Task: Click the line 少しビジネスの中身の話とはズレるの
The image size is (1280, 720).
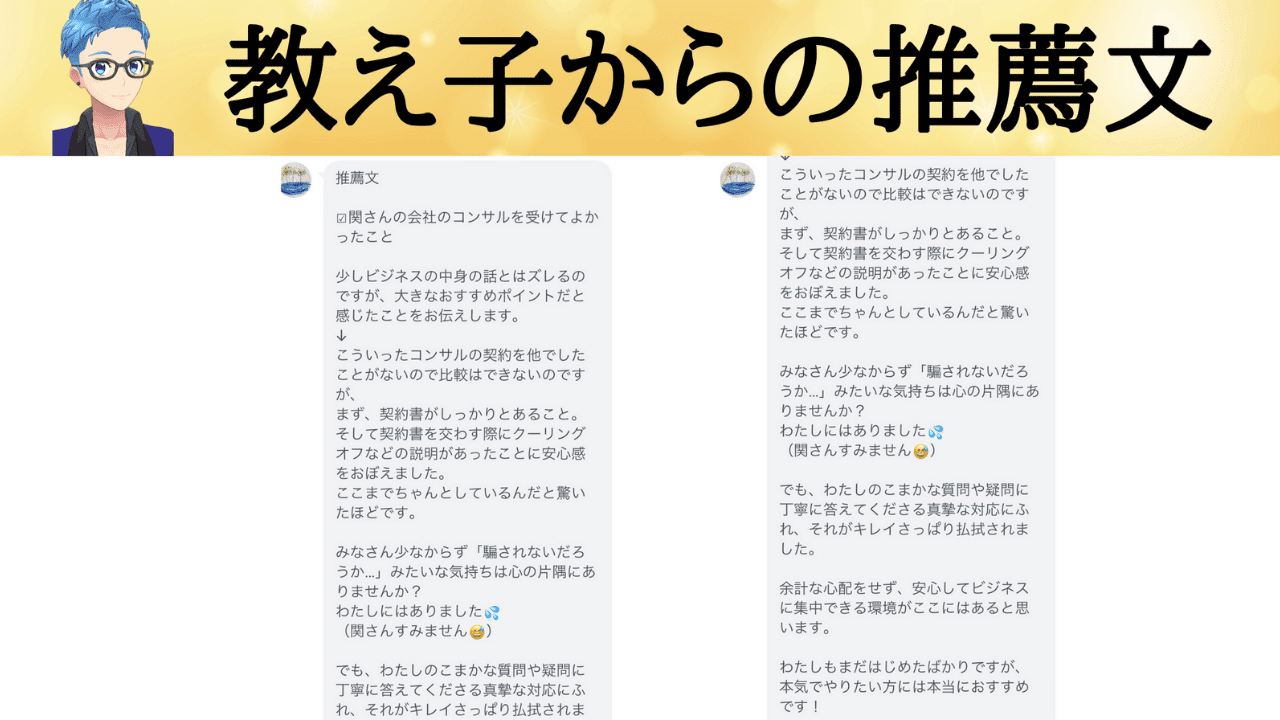Action: pyautogui.click(x=460, y=276)
